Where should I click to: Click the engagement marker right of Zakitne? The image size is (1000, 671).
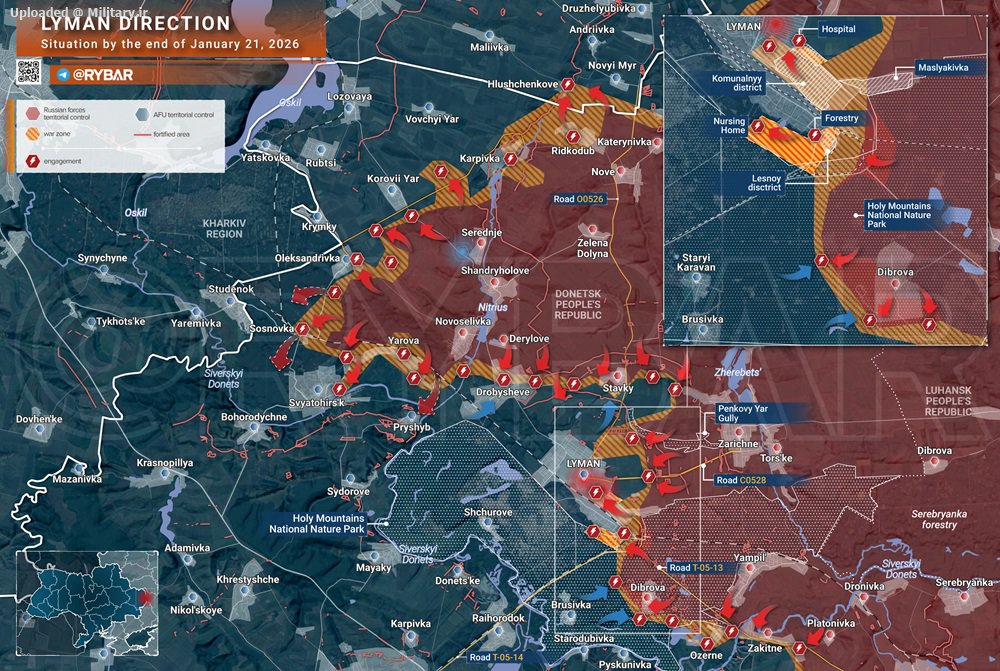tap(799, 648)
